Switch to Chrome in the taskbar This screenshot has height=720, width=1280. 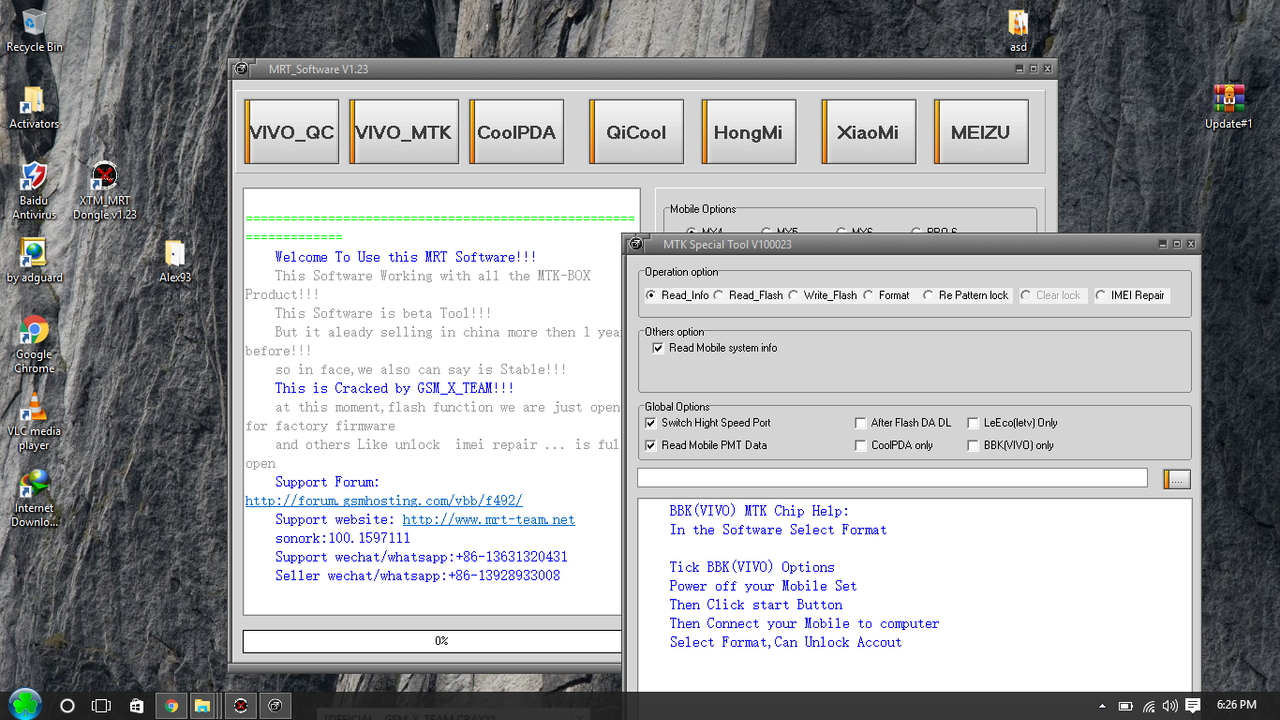point(171,705)
